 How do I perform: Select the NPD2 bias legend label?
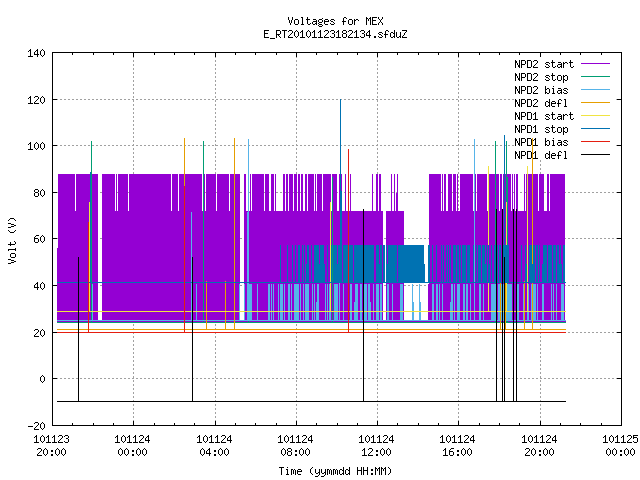coord(541,90)
